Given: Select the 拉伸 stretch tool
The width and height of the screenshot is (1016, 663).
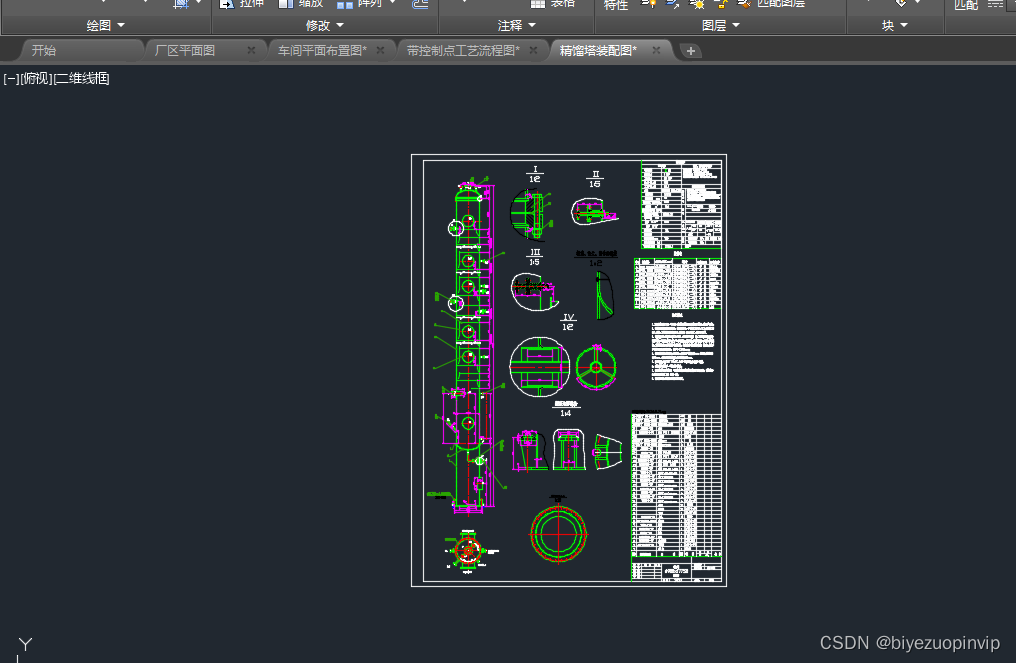Looking at the screenshot, I should (242, 4).
